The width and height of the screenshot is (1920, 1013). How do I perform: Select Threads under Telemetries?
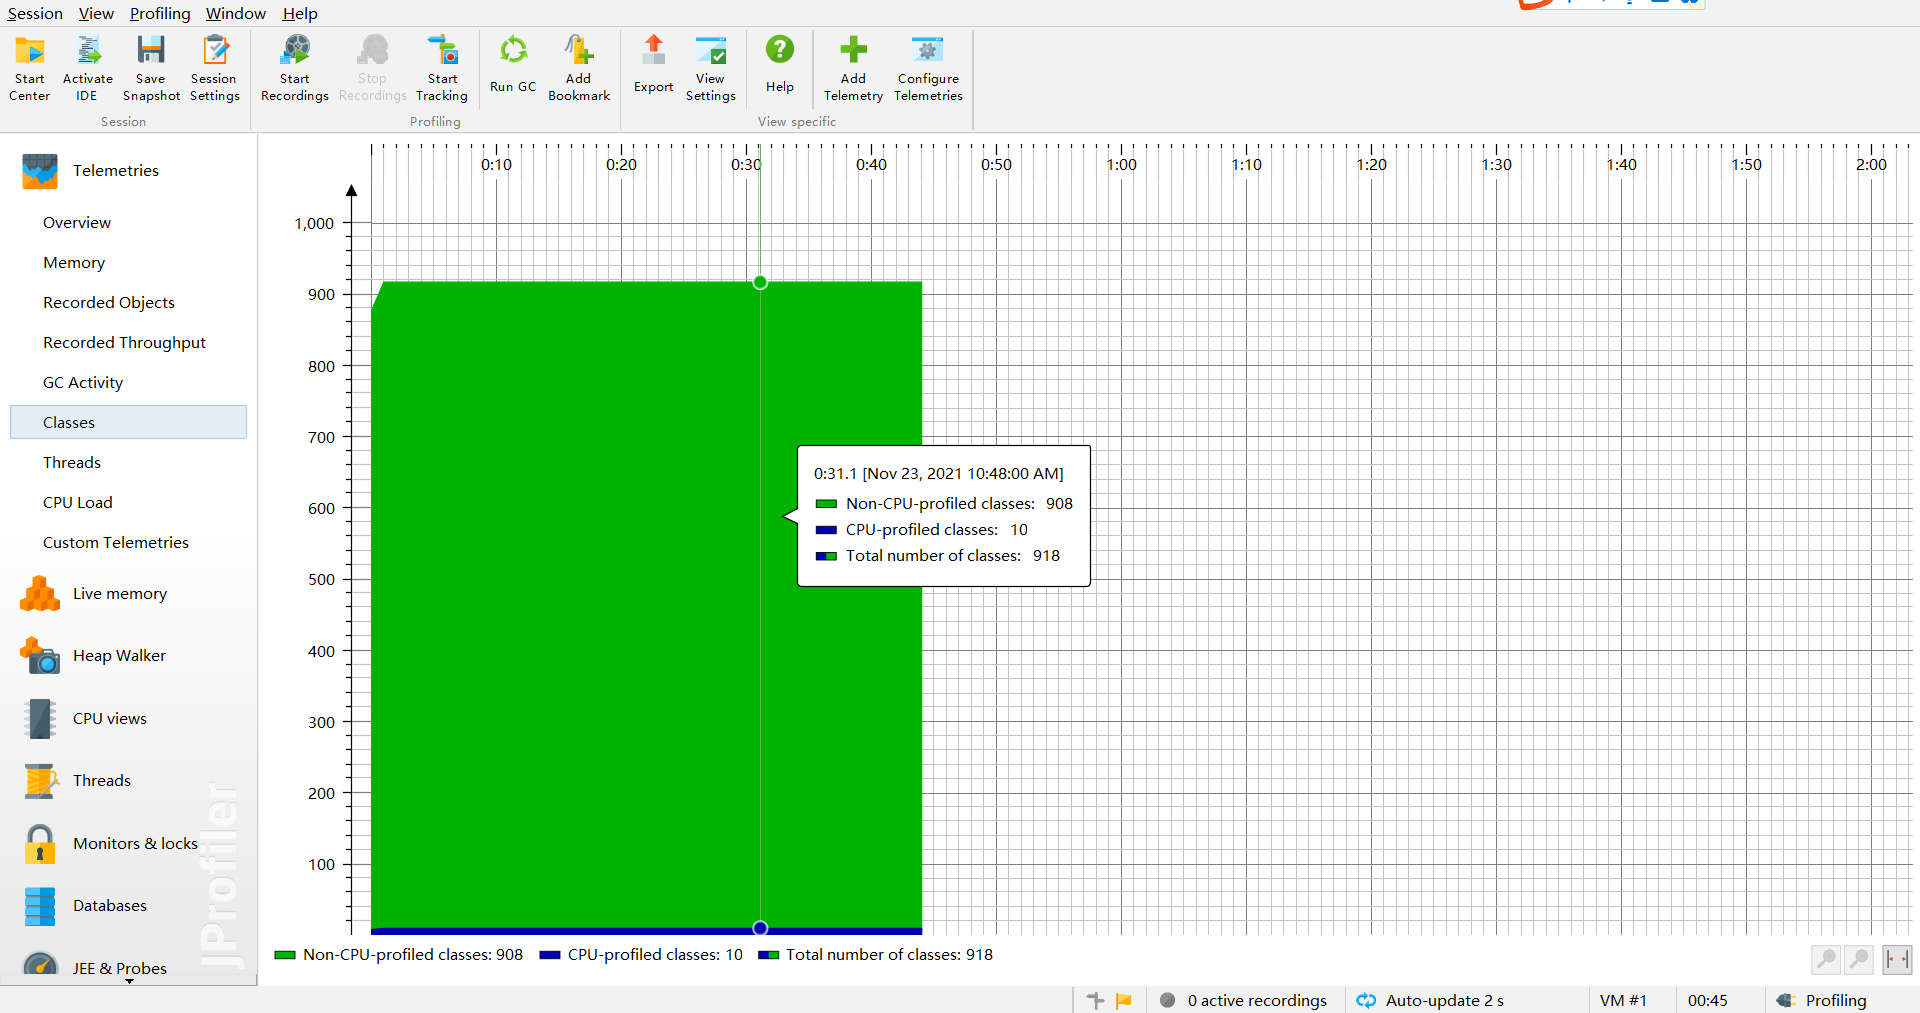coord(128,462)
